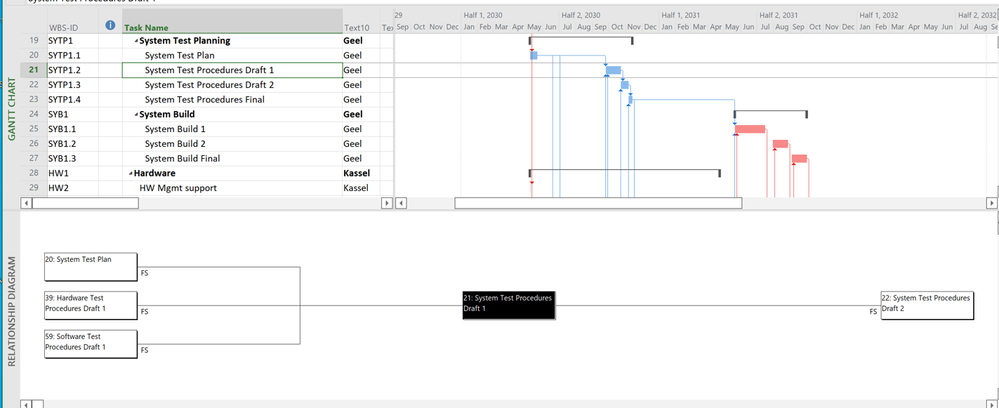999x408 pixels.
Task: Select row number 22
Action: tap(33, 85)
